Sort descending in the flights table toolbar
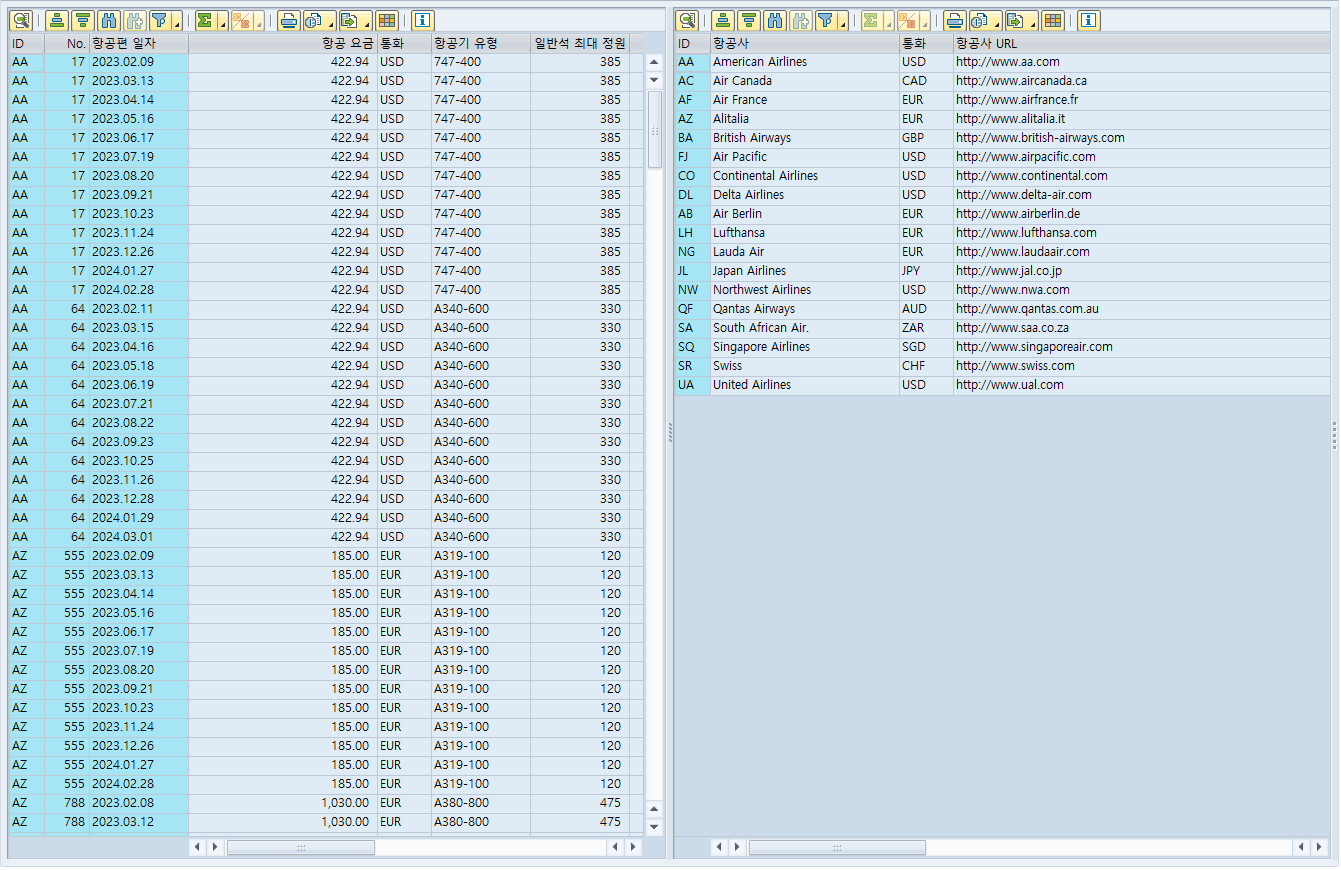Image resolution: width=1341 pixels, height=870 pixels. coord(83,20)
